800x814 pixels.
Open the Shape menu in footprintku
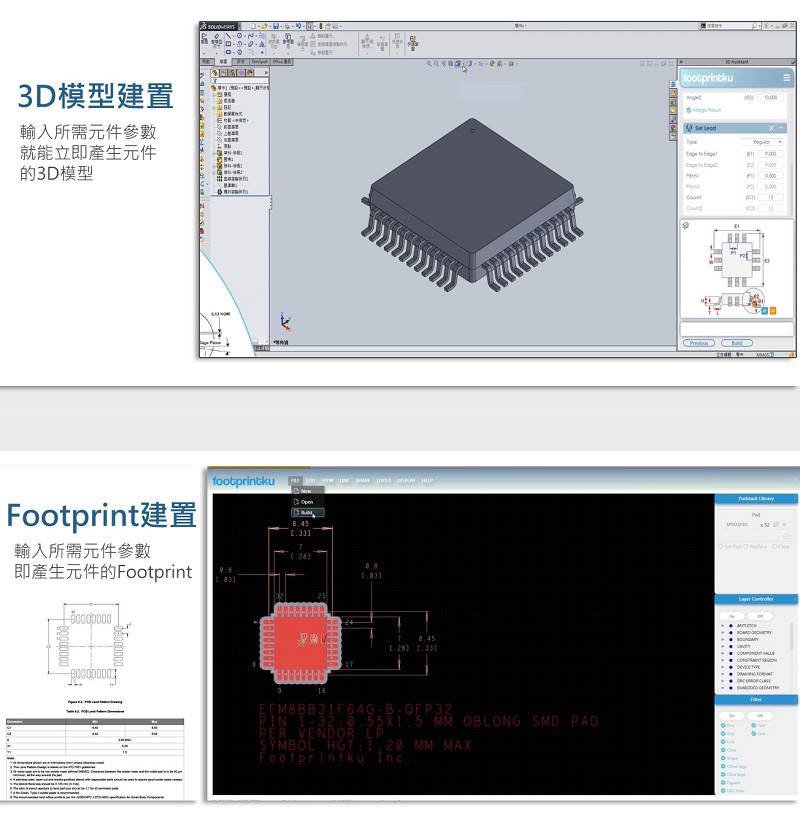click(362, 481)
